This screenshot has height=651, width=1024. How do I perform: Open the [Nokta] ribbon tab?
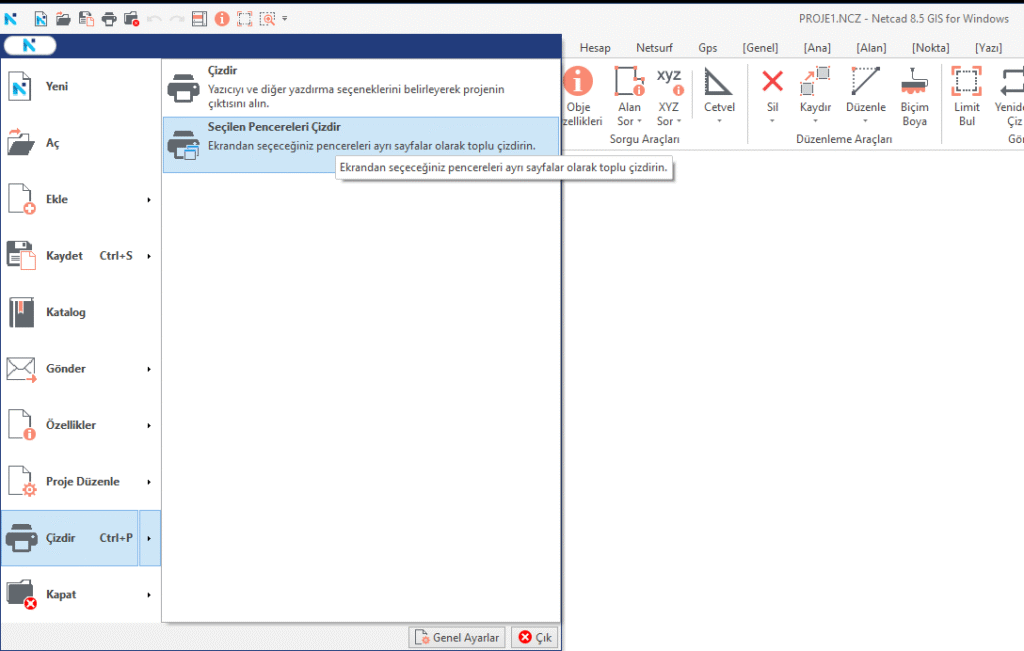[x=931, y=48]
